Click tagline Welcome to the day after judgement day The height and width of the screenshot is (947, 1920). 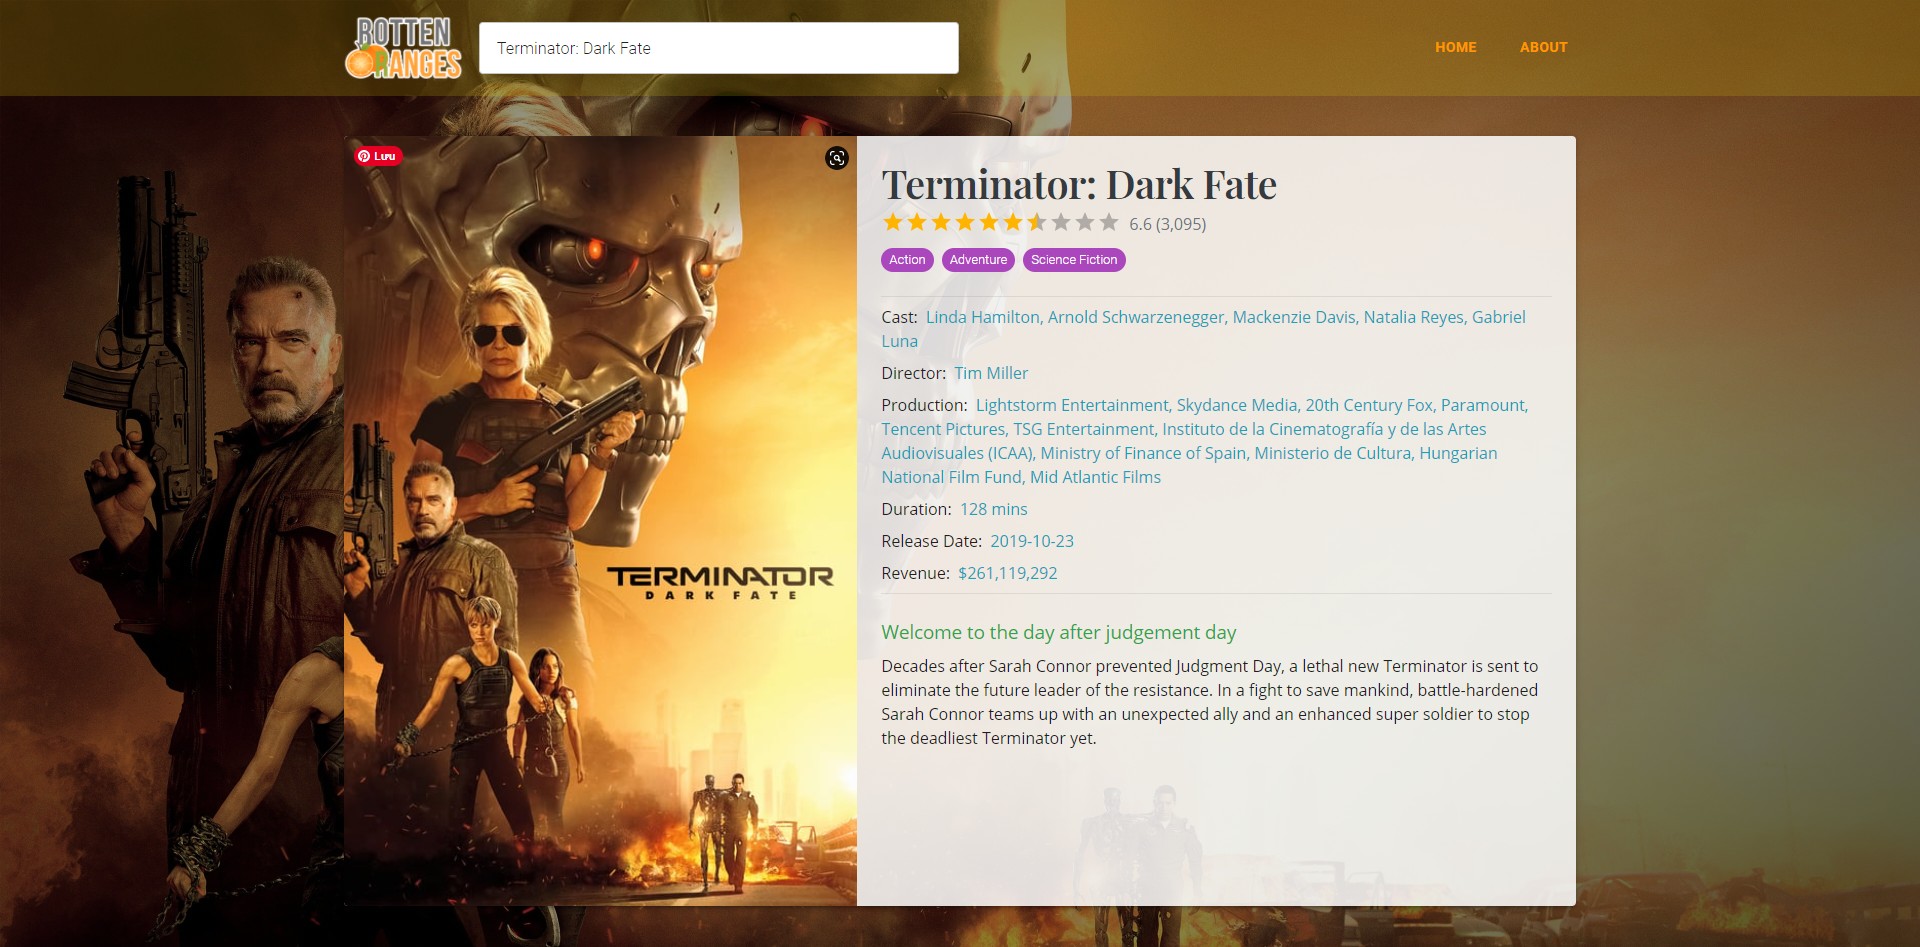1058,632
